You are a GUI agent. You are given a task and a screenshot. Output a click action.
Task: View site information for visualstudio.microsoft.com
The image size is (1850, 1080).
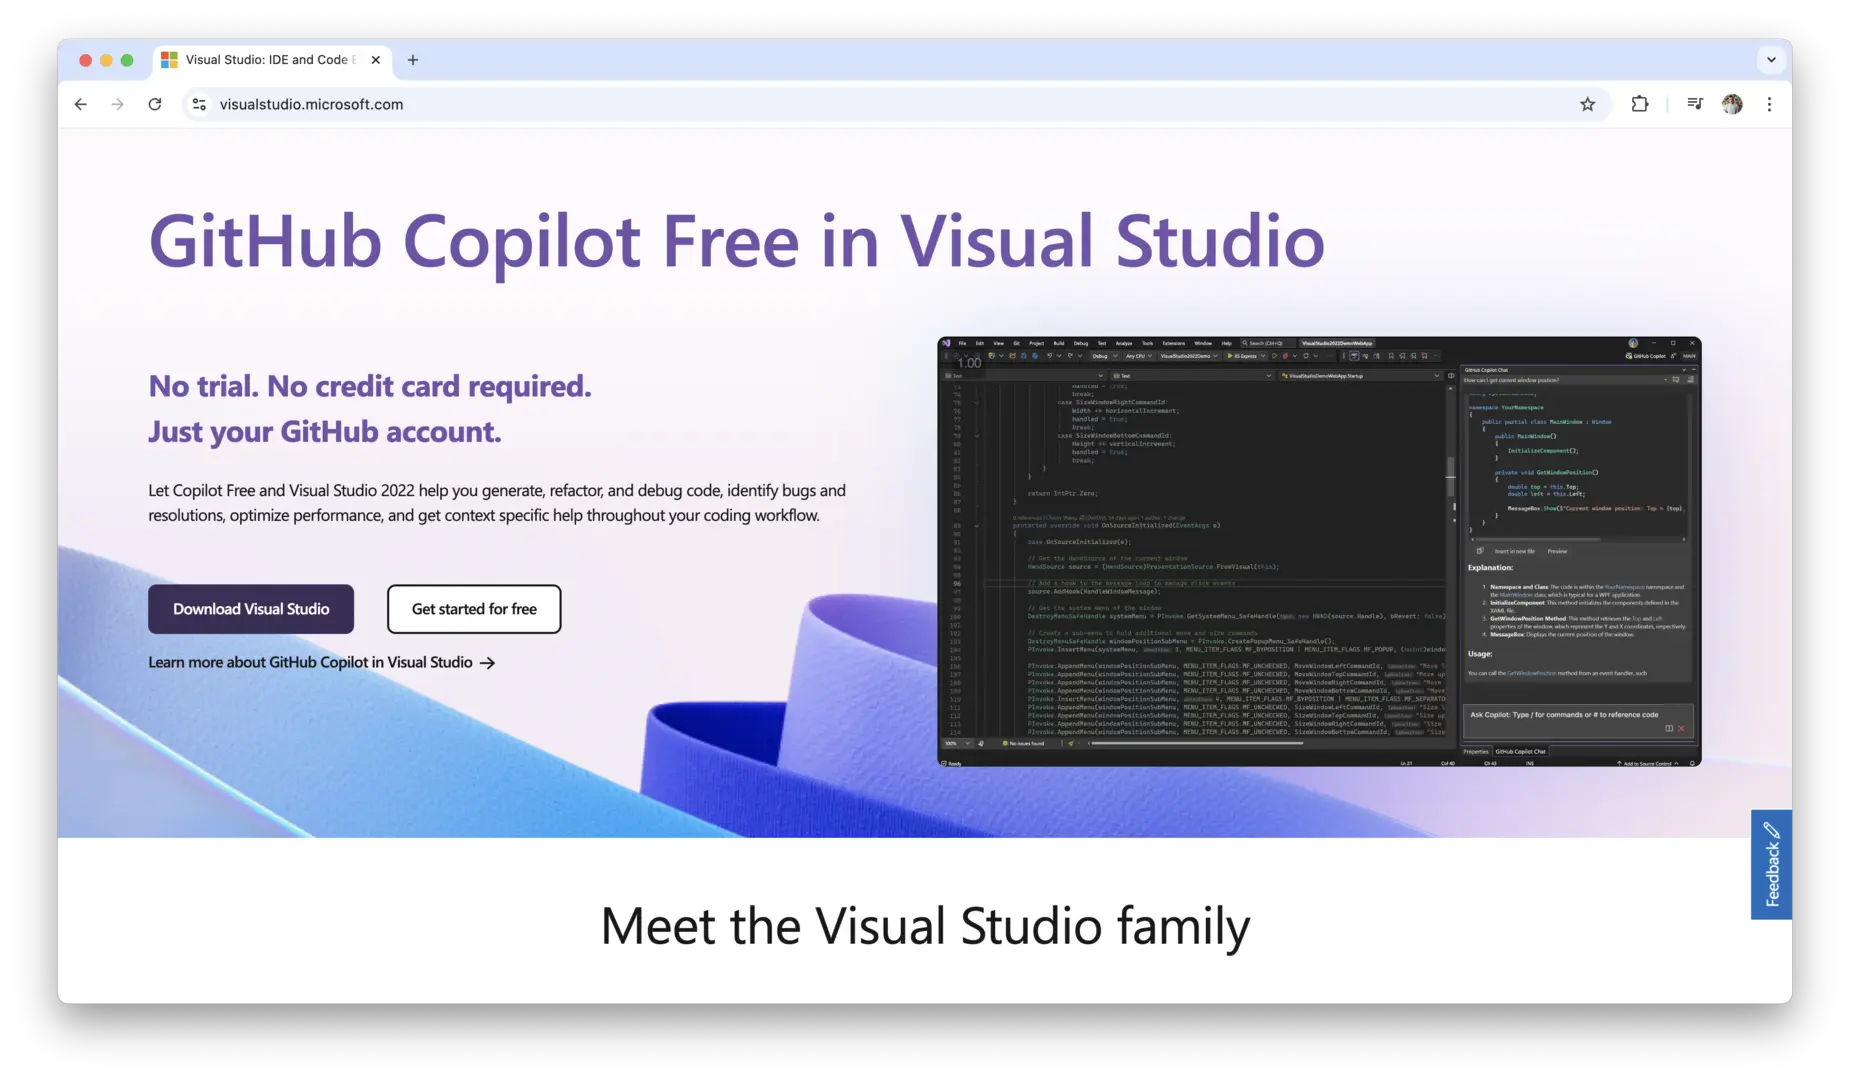pyautogui.click(x=199, y=104)
